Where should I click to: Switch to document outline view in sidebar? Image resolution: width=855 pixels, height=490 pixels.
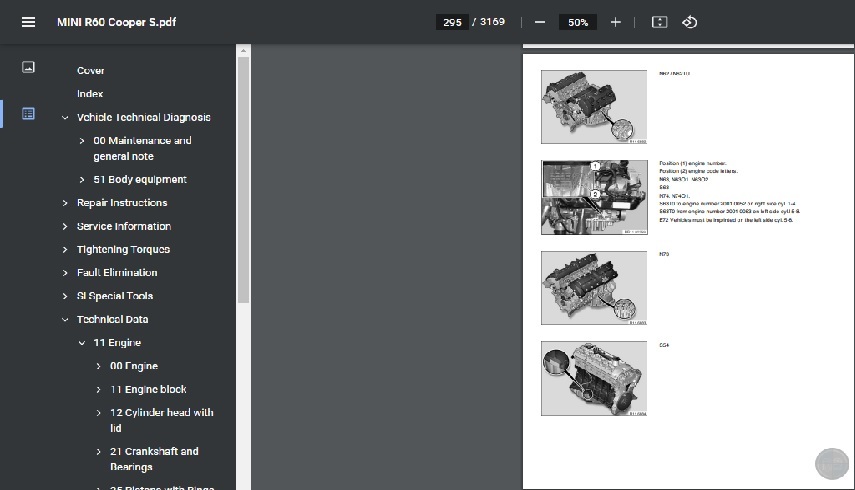tap(28, 113)
